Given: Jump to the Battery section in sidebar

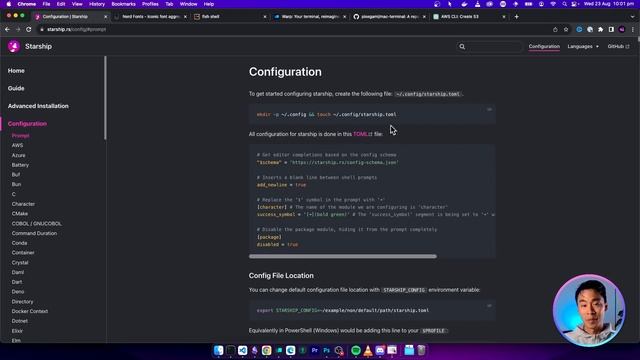Looking at the screenshot, I should 20,165.
